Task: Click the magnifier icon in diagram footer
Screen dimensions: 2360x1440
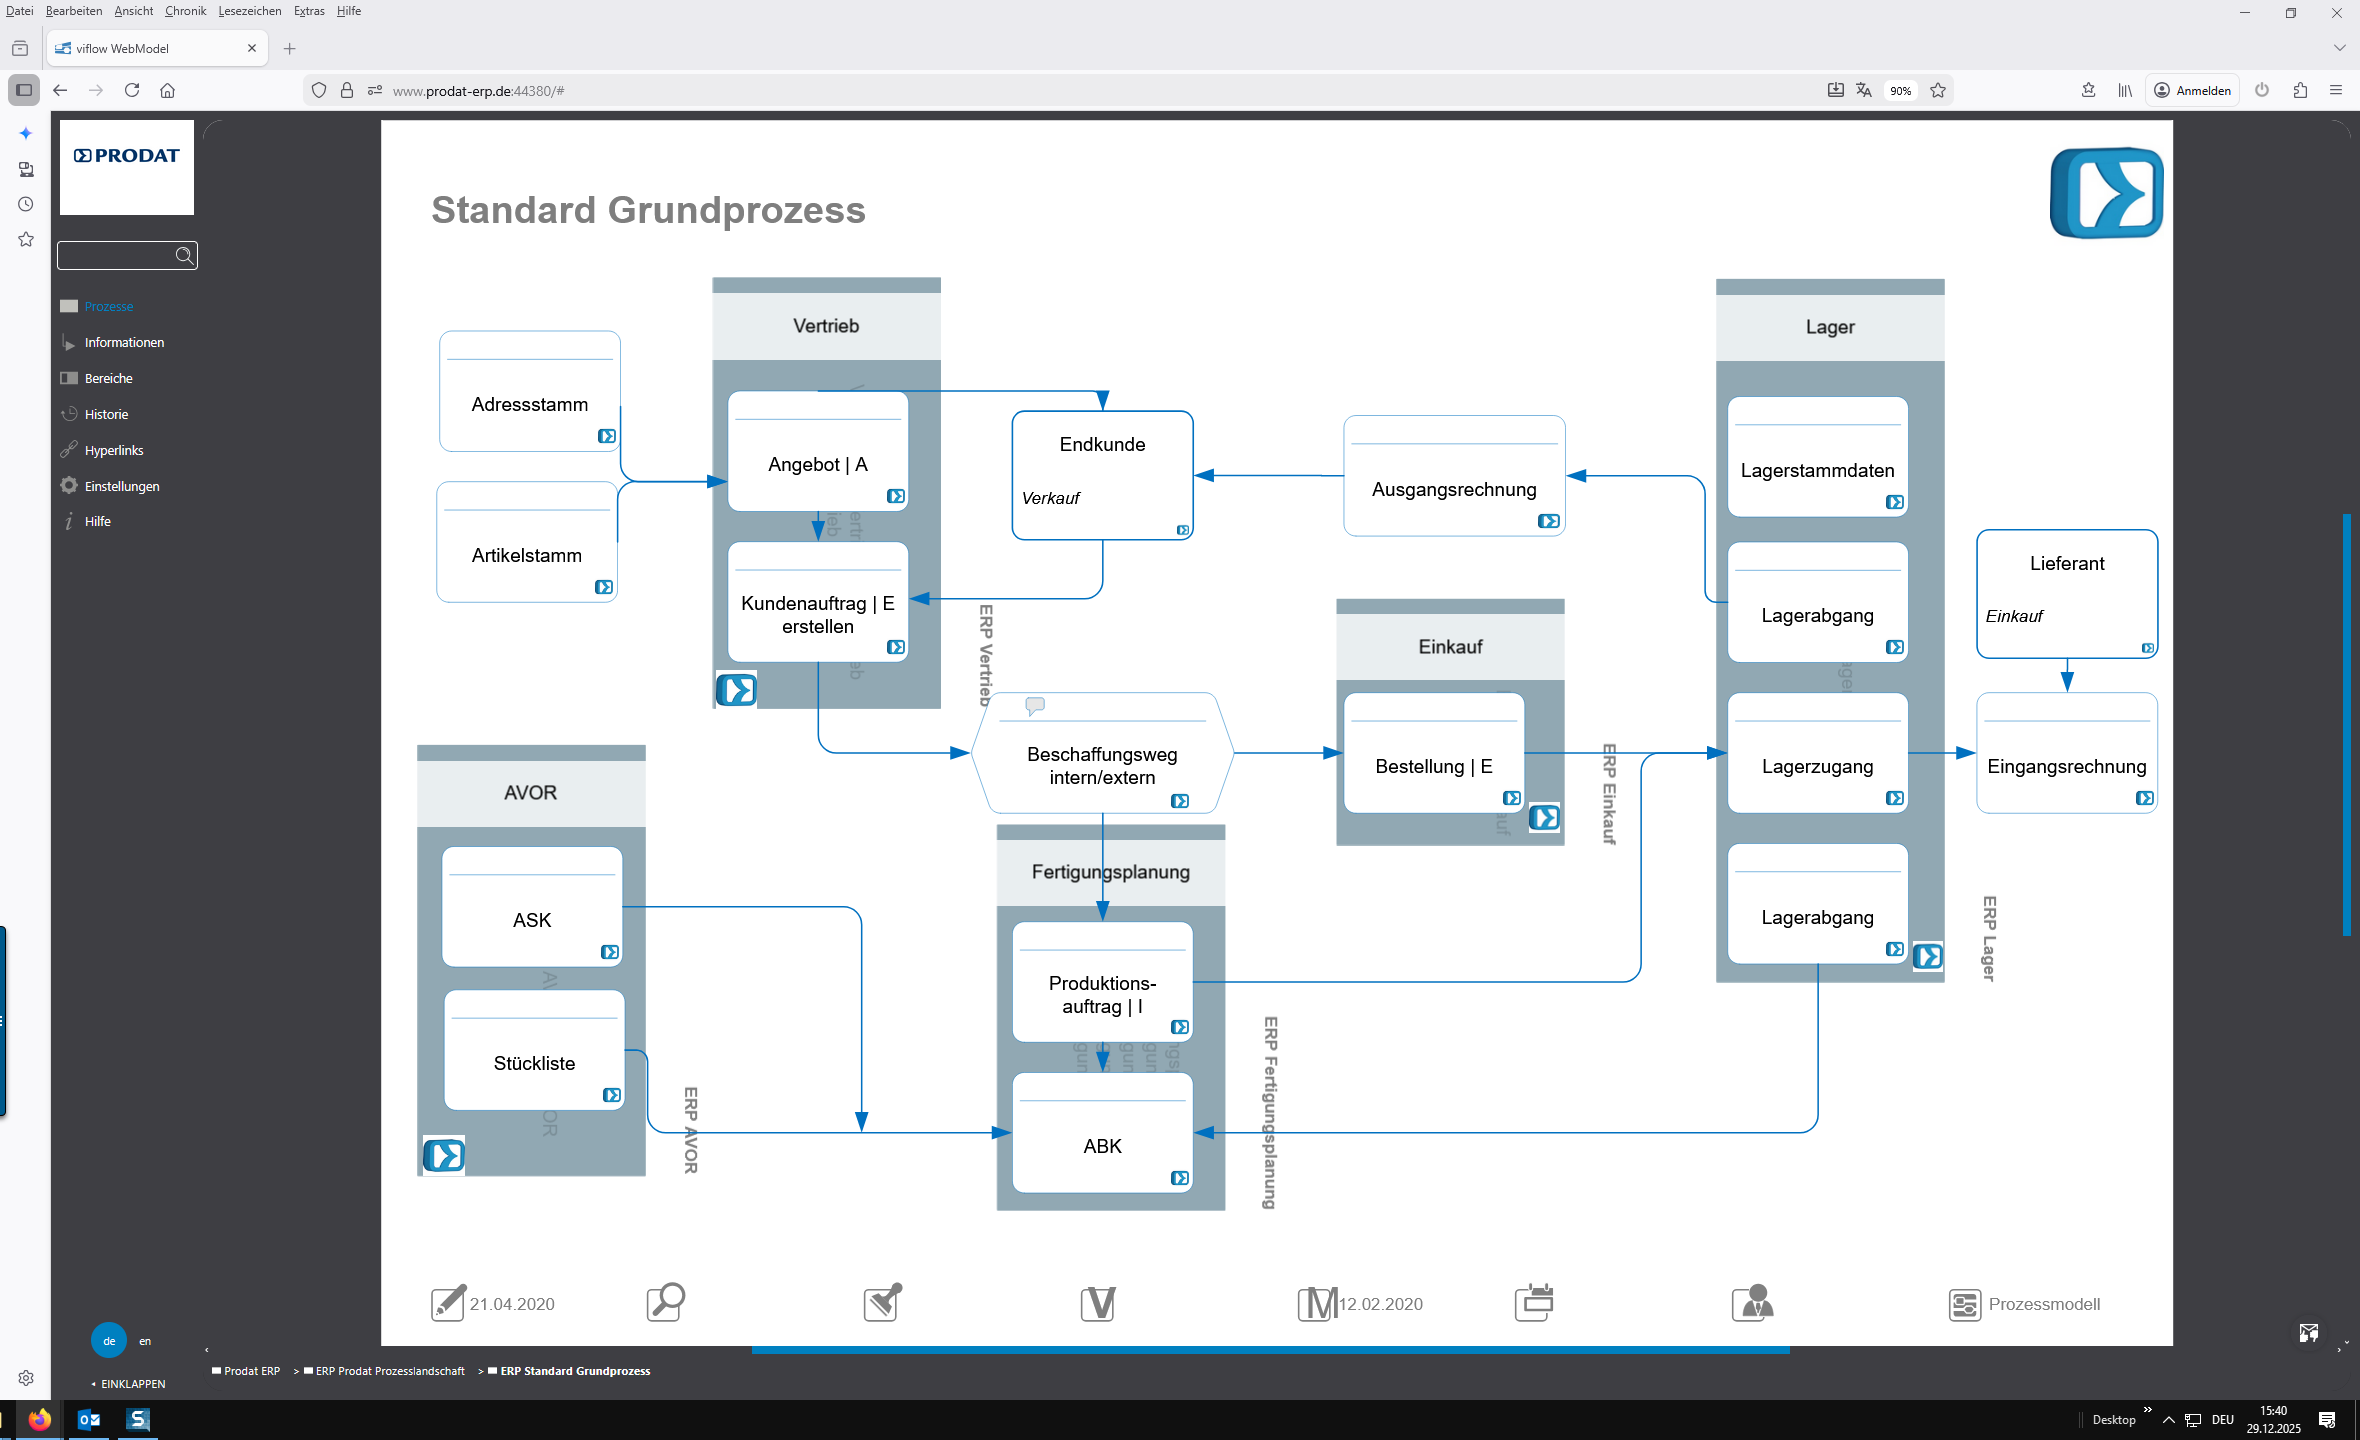Action: (665, 1302)
